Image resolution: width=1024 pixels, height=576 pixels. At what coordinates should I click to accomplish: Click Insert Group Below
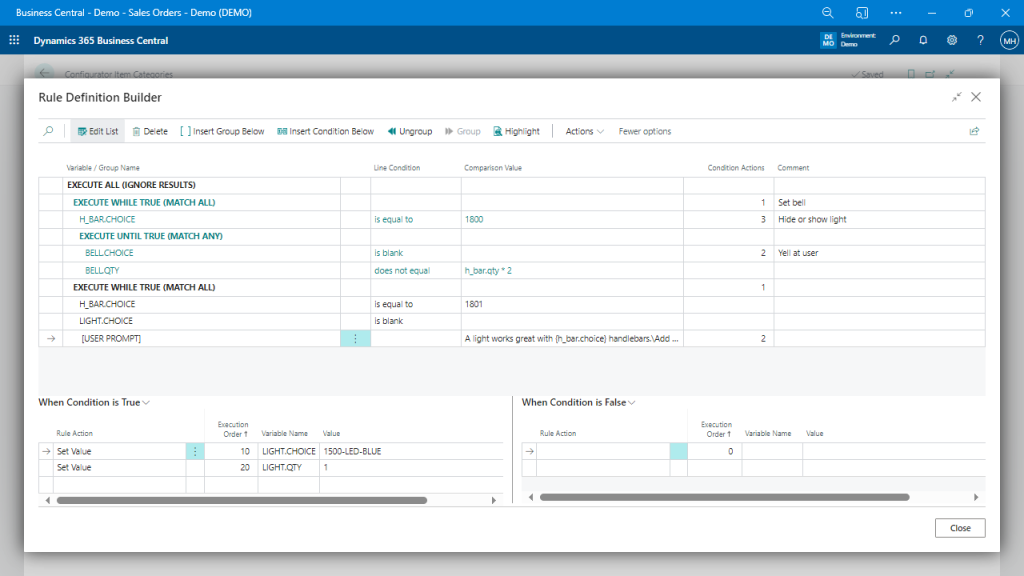(x=222, y=131)
